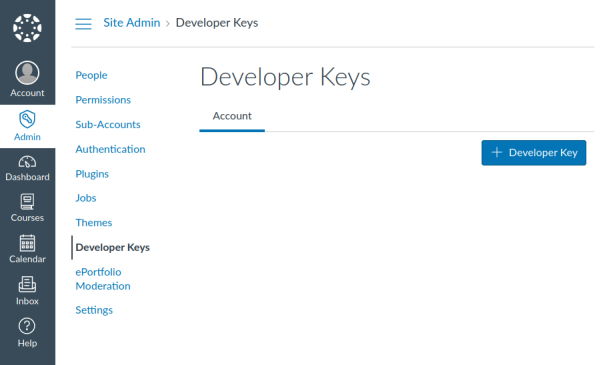This screenshot has height=365, width=607.
Task: Open Sub-Accounts link
Action: tap(108, 125)
